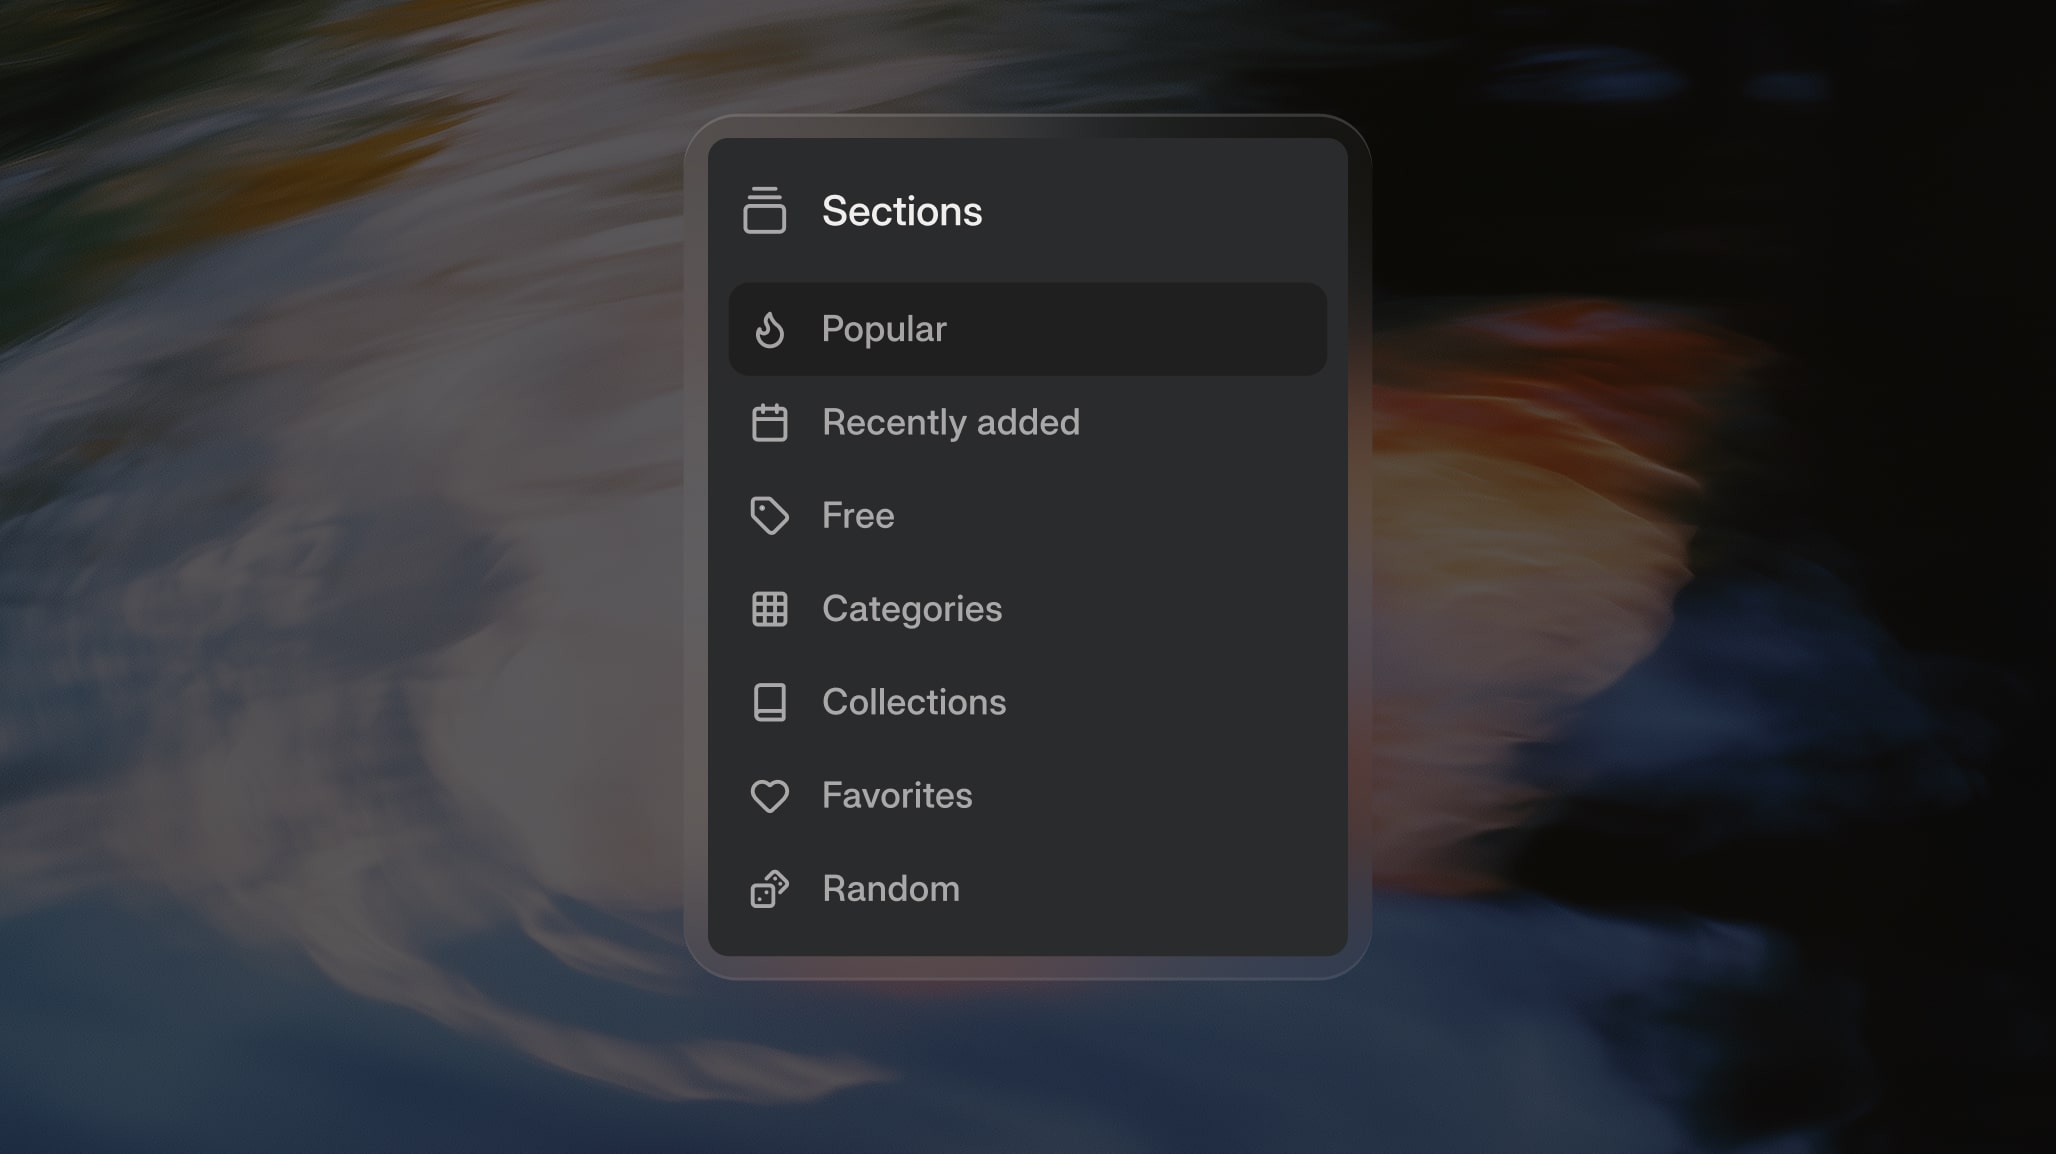Viewport: 2056px width, 1154px height.
Task: Click the stacked layers Sections icon
Action: click(764, 210)
